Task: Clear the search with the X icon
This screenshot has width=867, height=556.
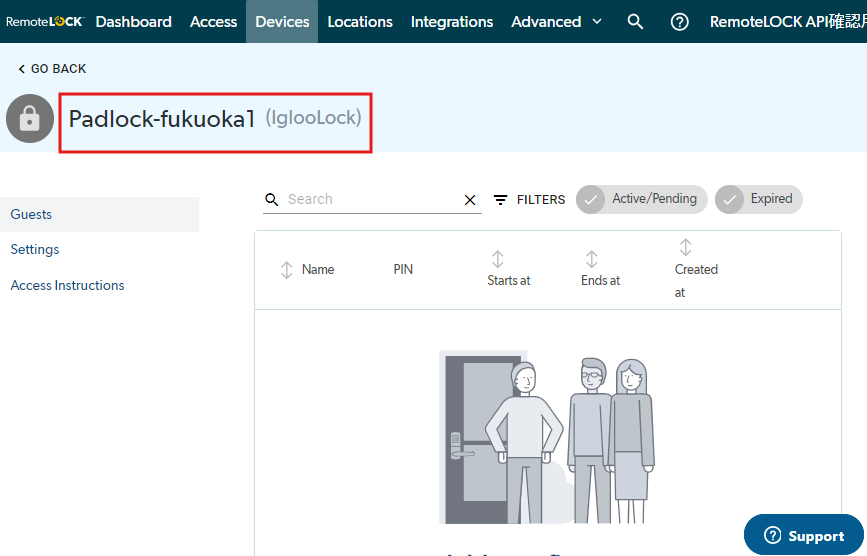Action: (470, 200)
